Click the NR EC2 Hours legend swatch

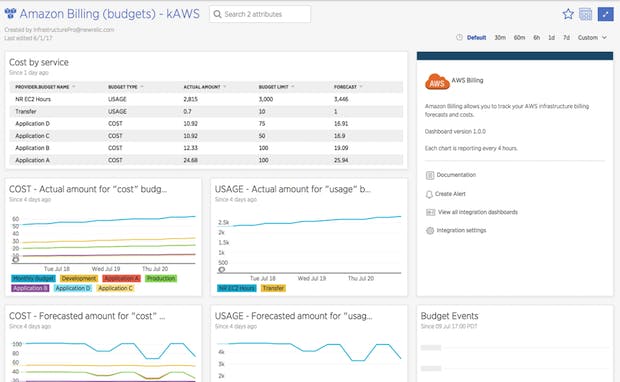[236, 288]
